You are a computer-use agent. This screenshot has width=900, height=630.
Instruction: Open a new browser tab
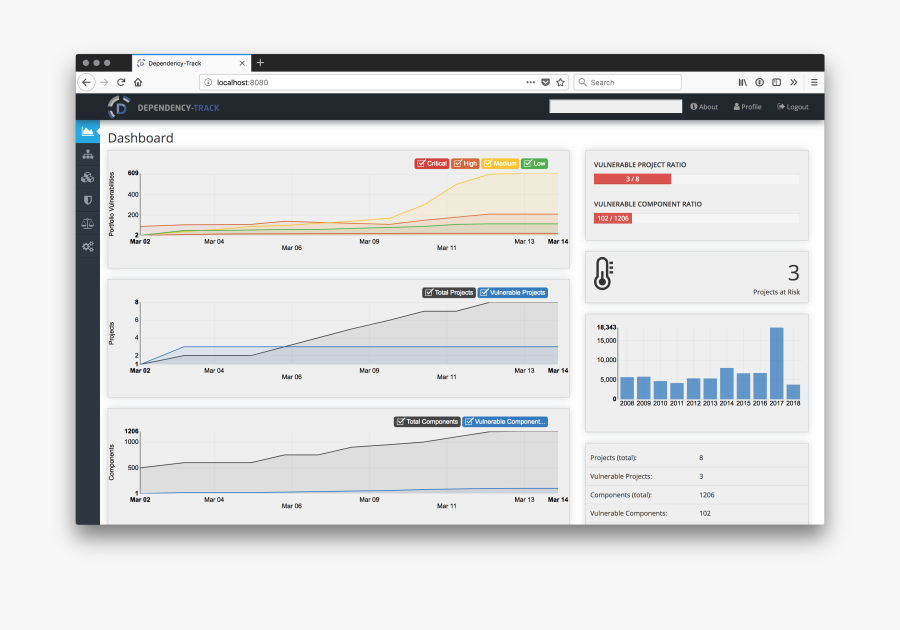click(x=261, y=62)
